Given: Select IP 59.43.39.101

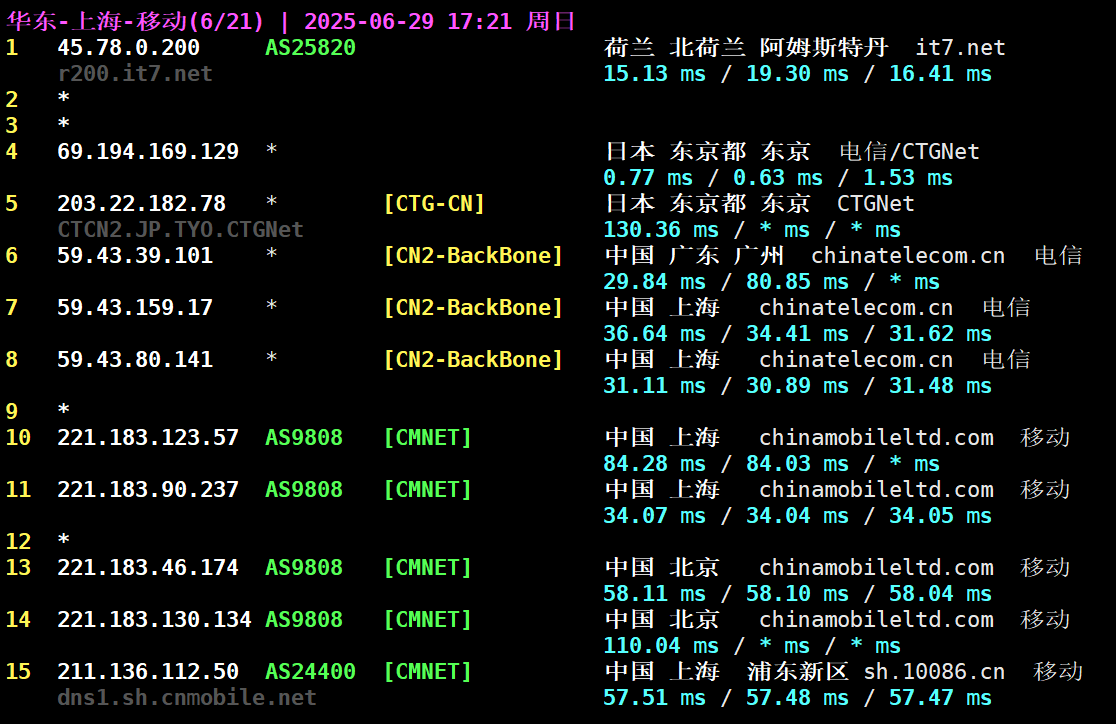Looking at the screenshot, I should pos(135,256).
